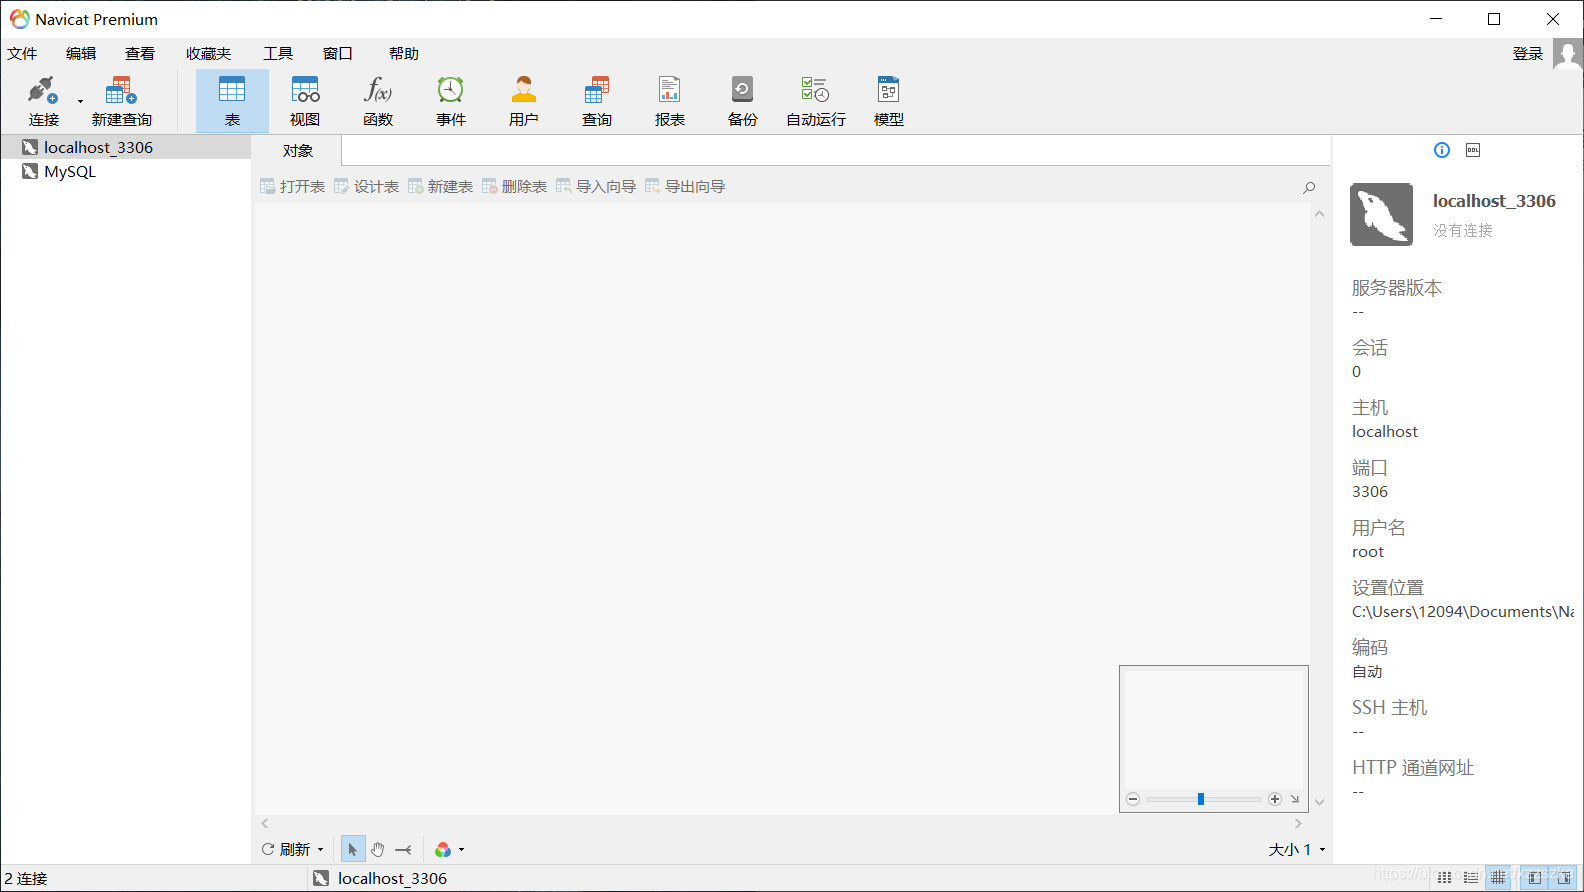This screenshot has height=892, width=1584.
Task: Open the 视图 views toolbar icon
Action: coord(305,101)
